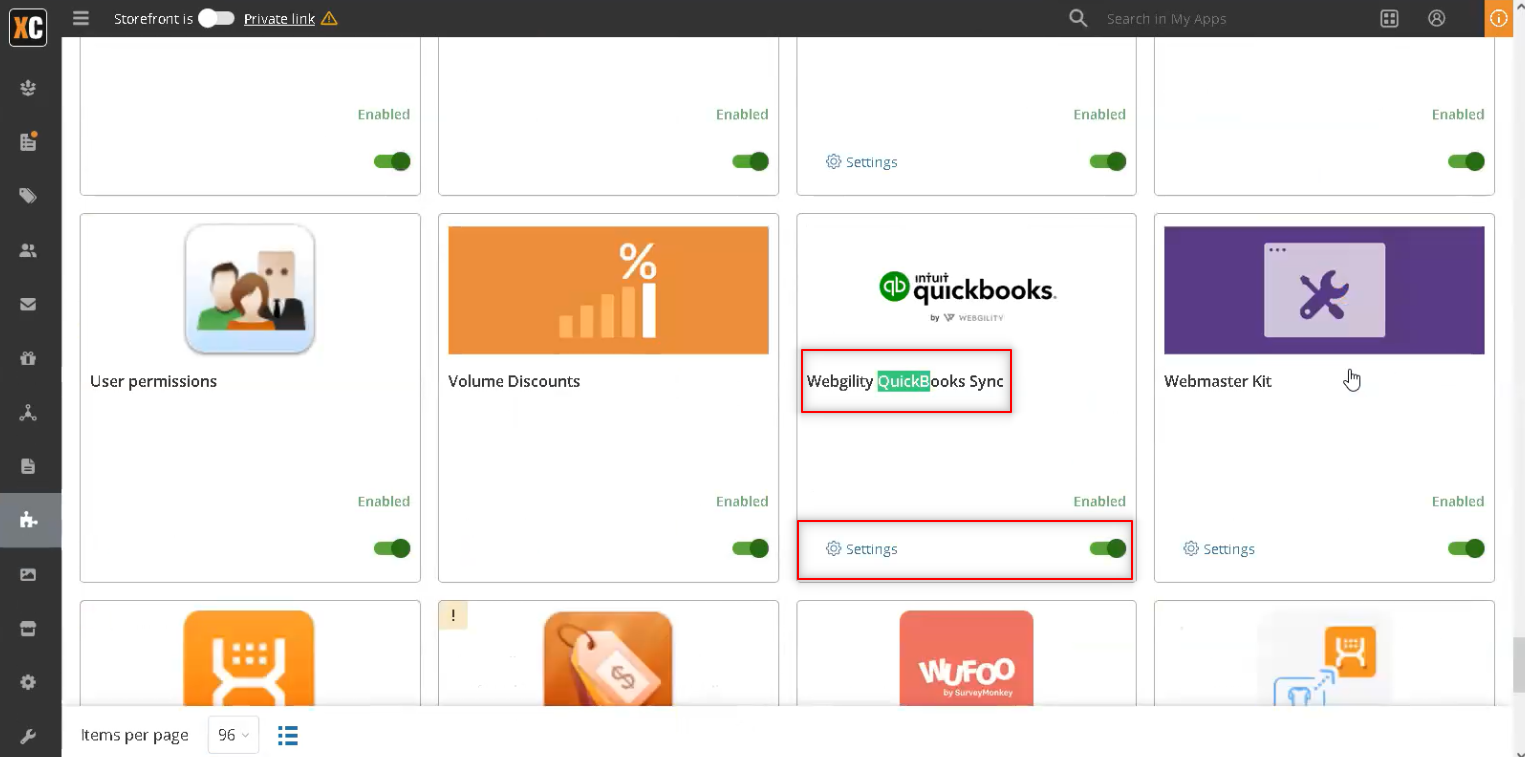This screenshot has height=757, width=1525.
Task: Click the Wufoo by SurveyMonkey thumbnail
Action: coord(966,658)
